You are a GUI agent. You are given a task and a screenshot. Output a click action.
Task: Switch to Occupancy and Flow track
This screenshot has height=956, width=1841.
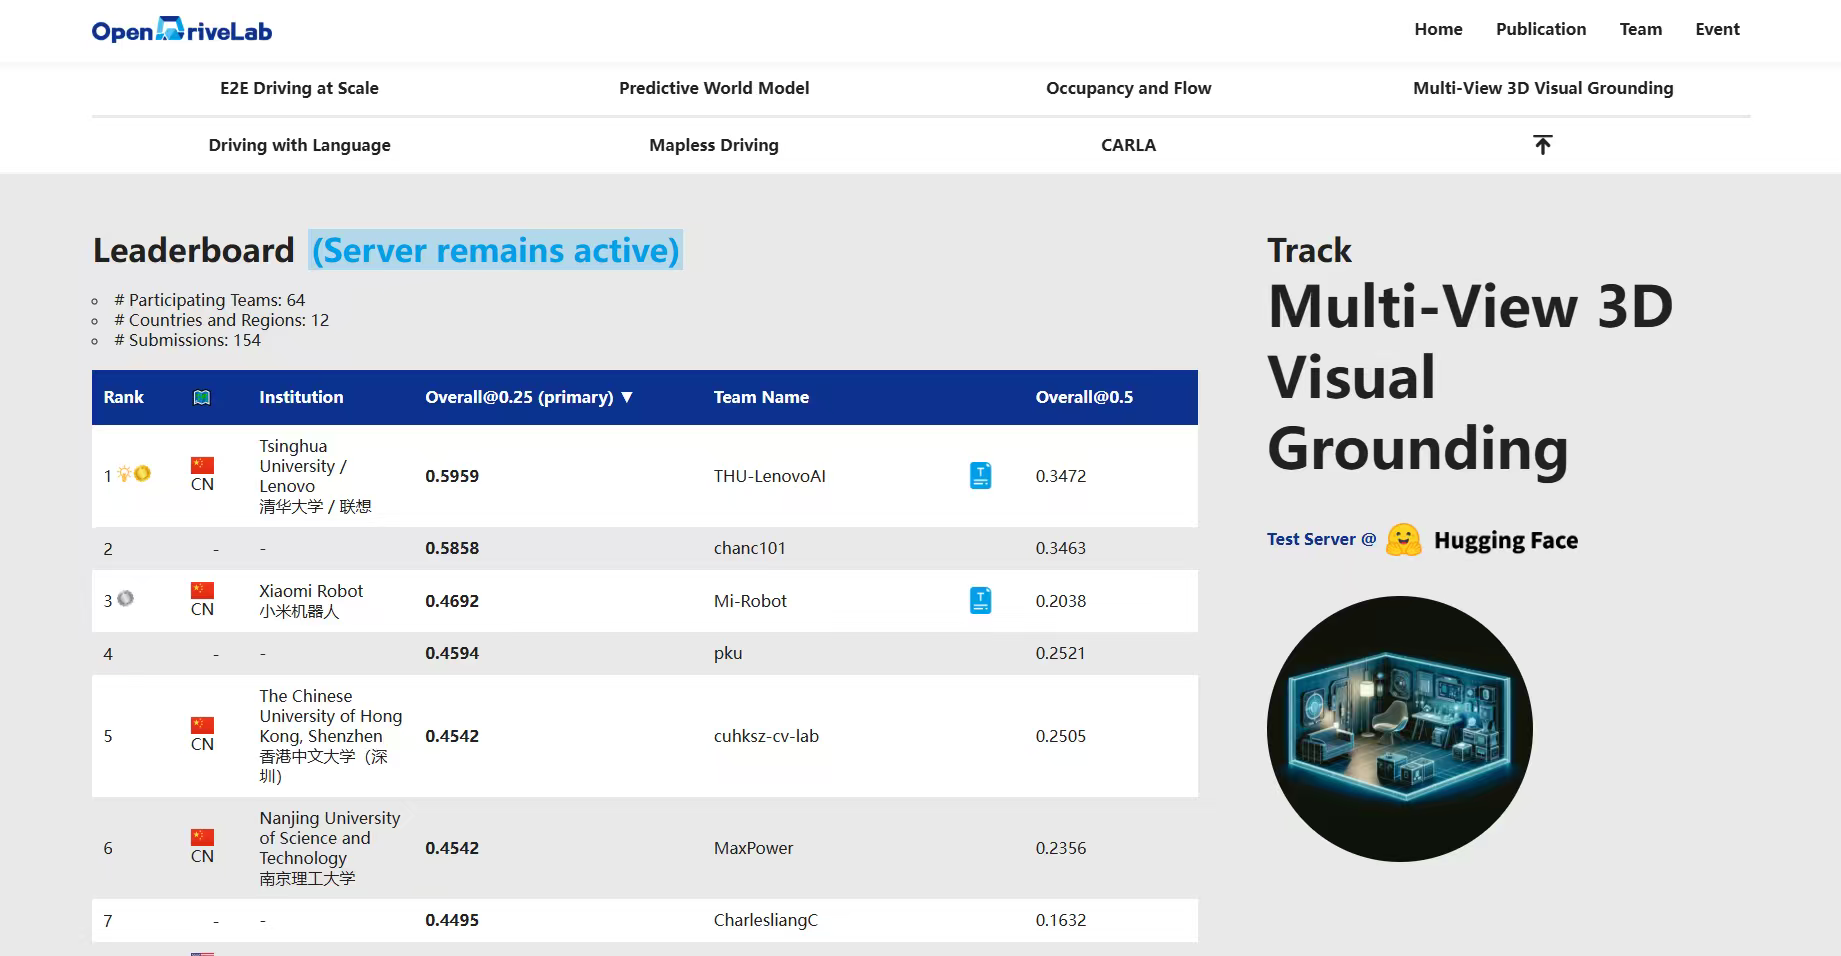[1128, 88]
